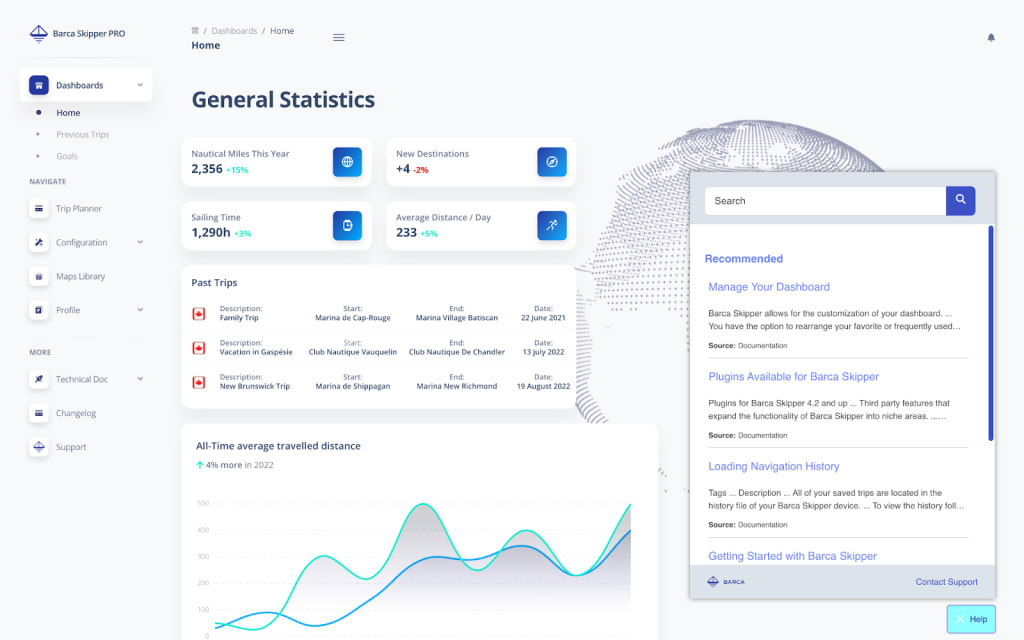The width and height of the screenshot is (1024, 640).
Task: Click the compass icon on New Destinations card
Action: (x=551, y=162)
